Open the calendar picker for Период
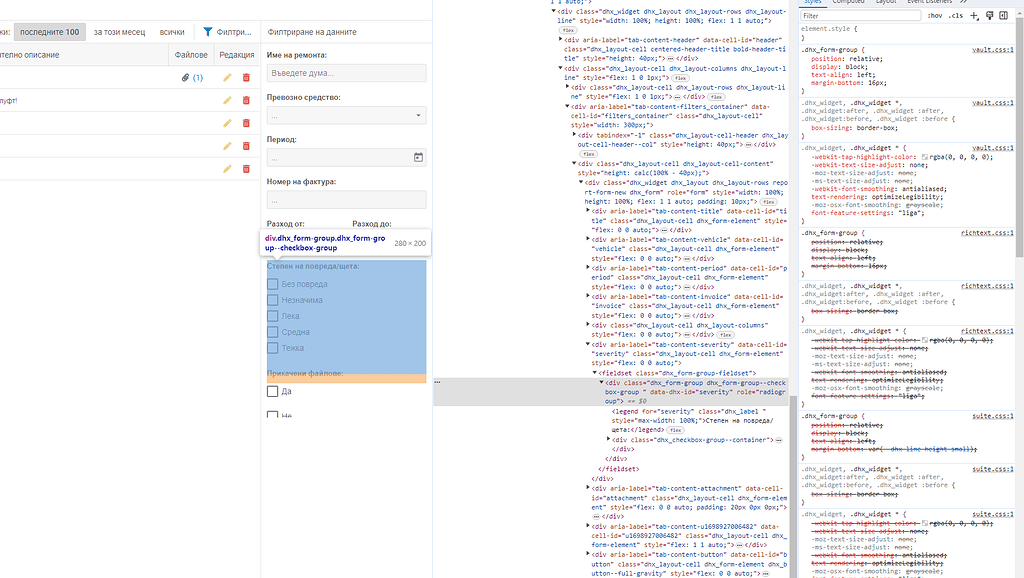1024x578 pixels. click(x=418, y=156)
